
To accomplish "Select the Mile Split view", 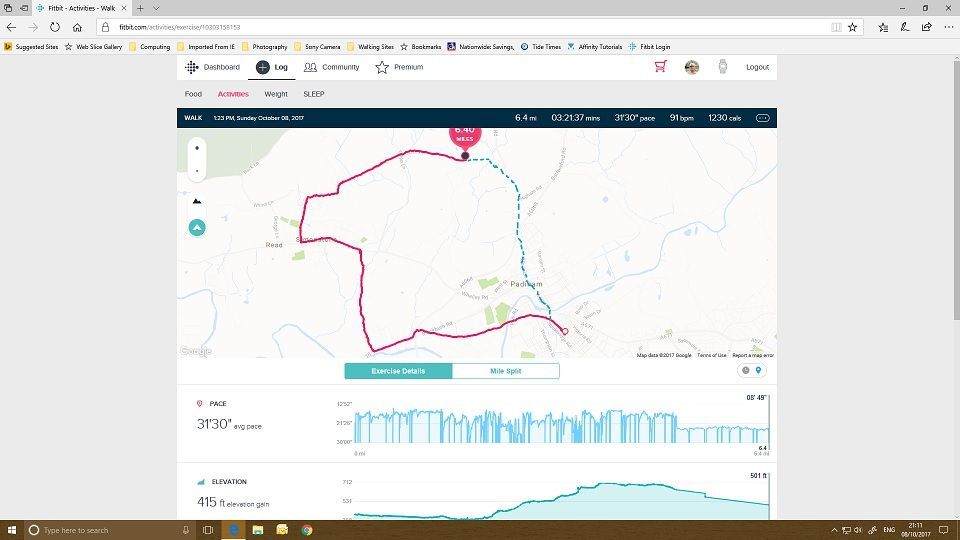I will pos(505,371).
